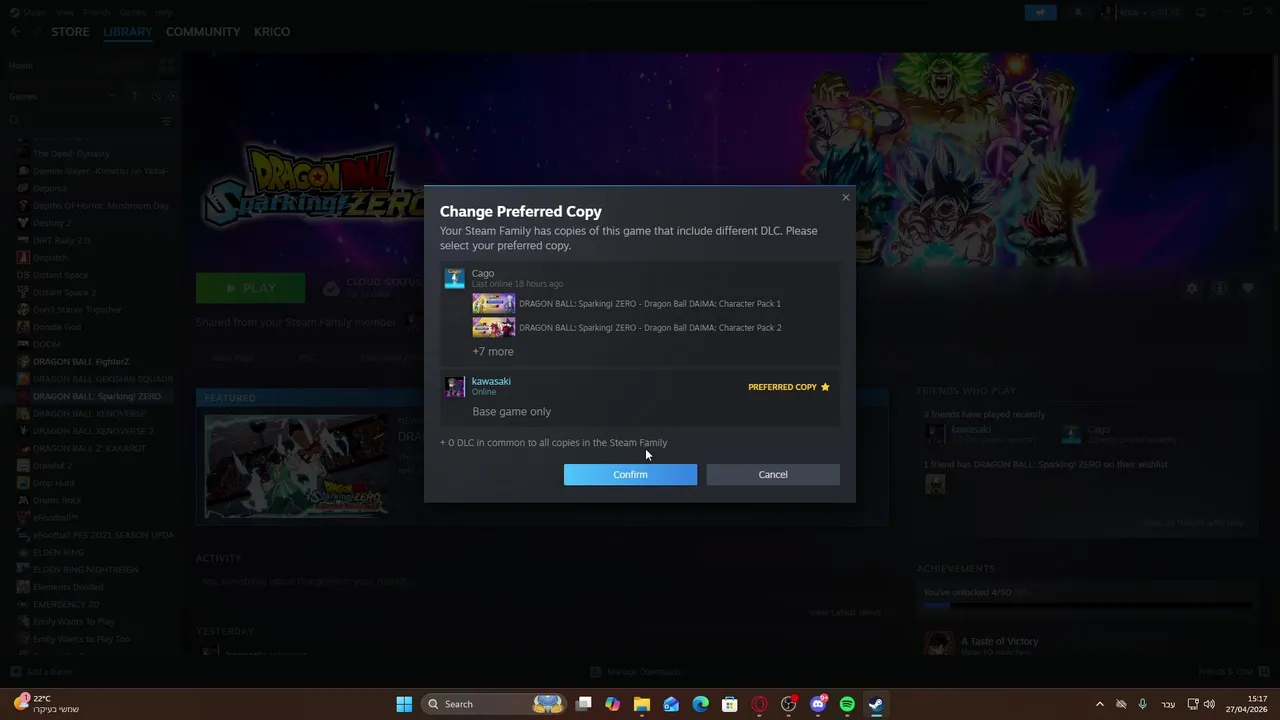Open DAIMA Character Pack 2 thumbnail
The height and width of the screenshot is (720, 1280).
[494, 327]
